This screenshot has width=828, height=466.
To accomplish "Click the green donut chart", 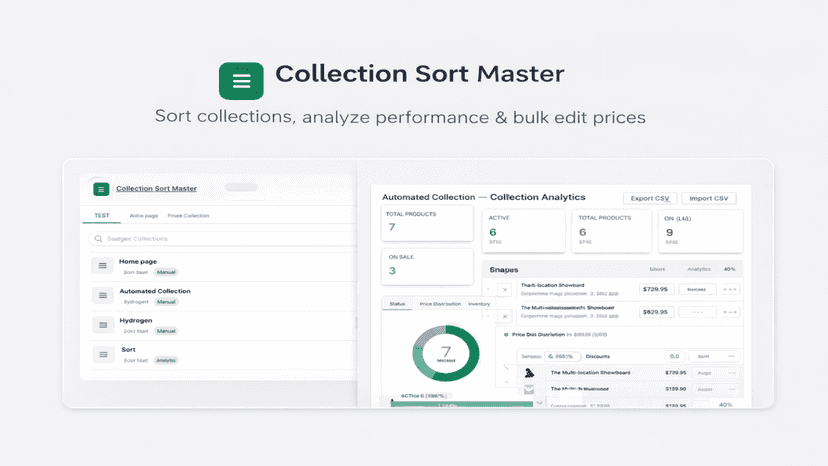I will pos(446,353).
